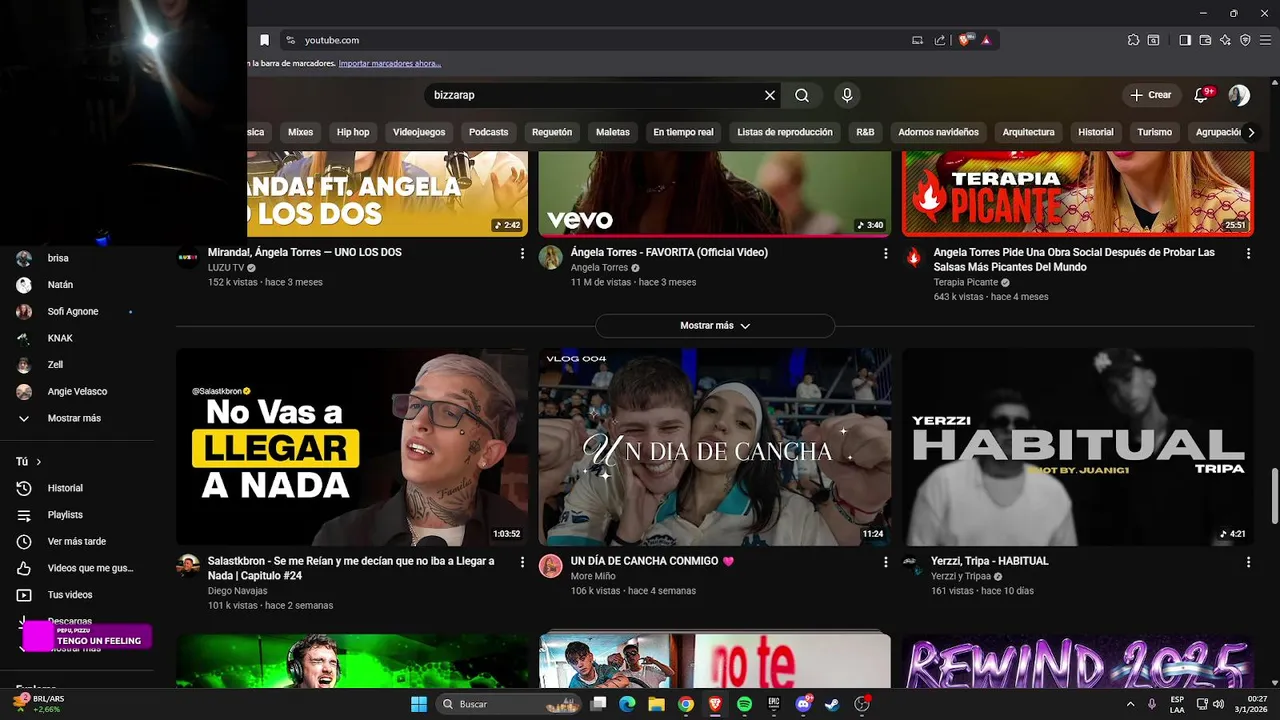This screenshot has height=720, width=1280.
Task: Open the browser hamburger menu
Action: coord(1265,40)
